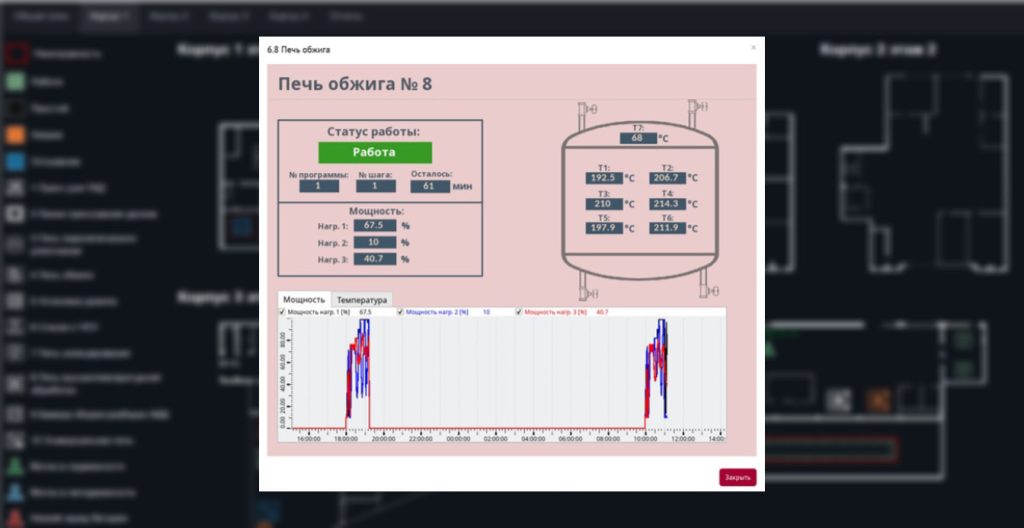Click the top-left valve icon on the furnace
Image resolution: width=1024 pixels, height=528 pixels.
(590, 108)
